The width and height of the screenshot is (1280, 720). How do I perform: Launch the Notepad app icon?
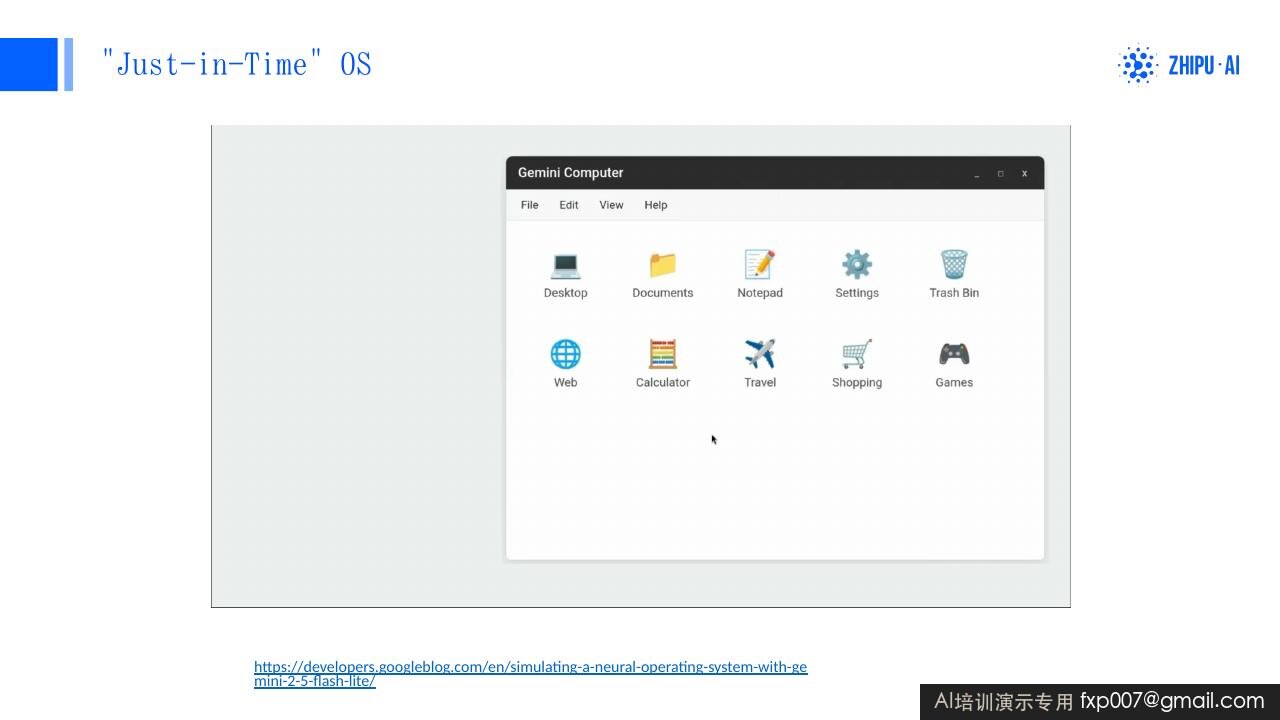pos(760,265)
